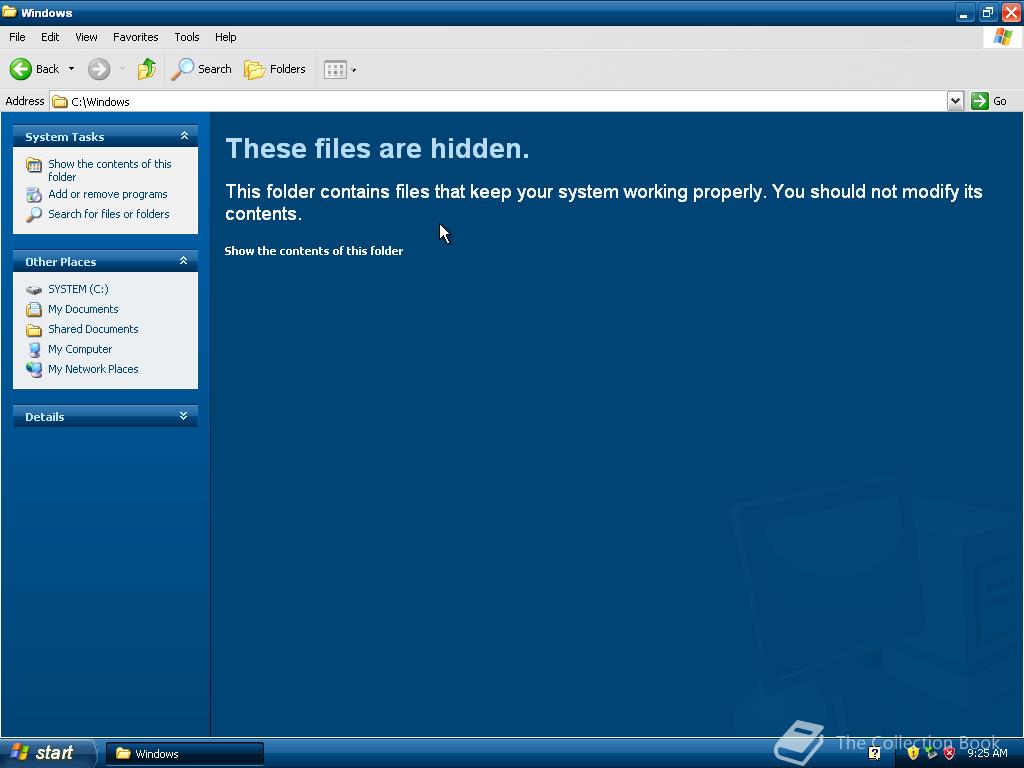This screenshot has height=768, width=1024.
Task: Click the Windows taskbar button
Action: point(185,754)
